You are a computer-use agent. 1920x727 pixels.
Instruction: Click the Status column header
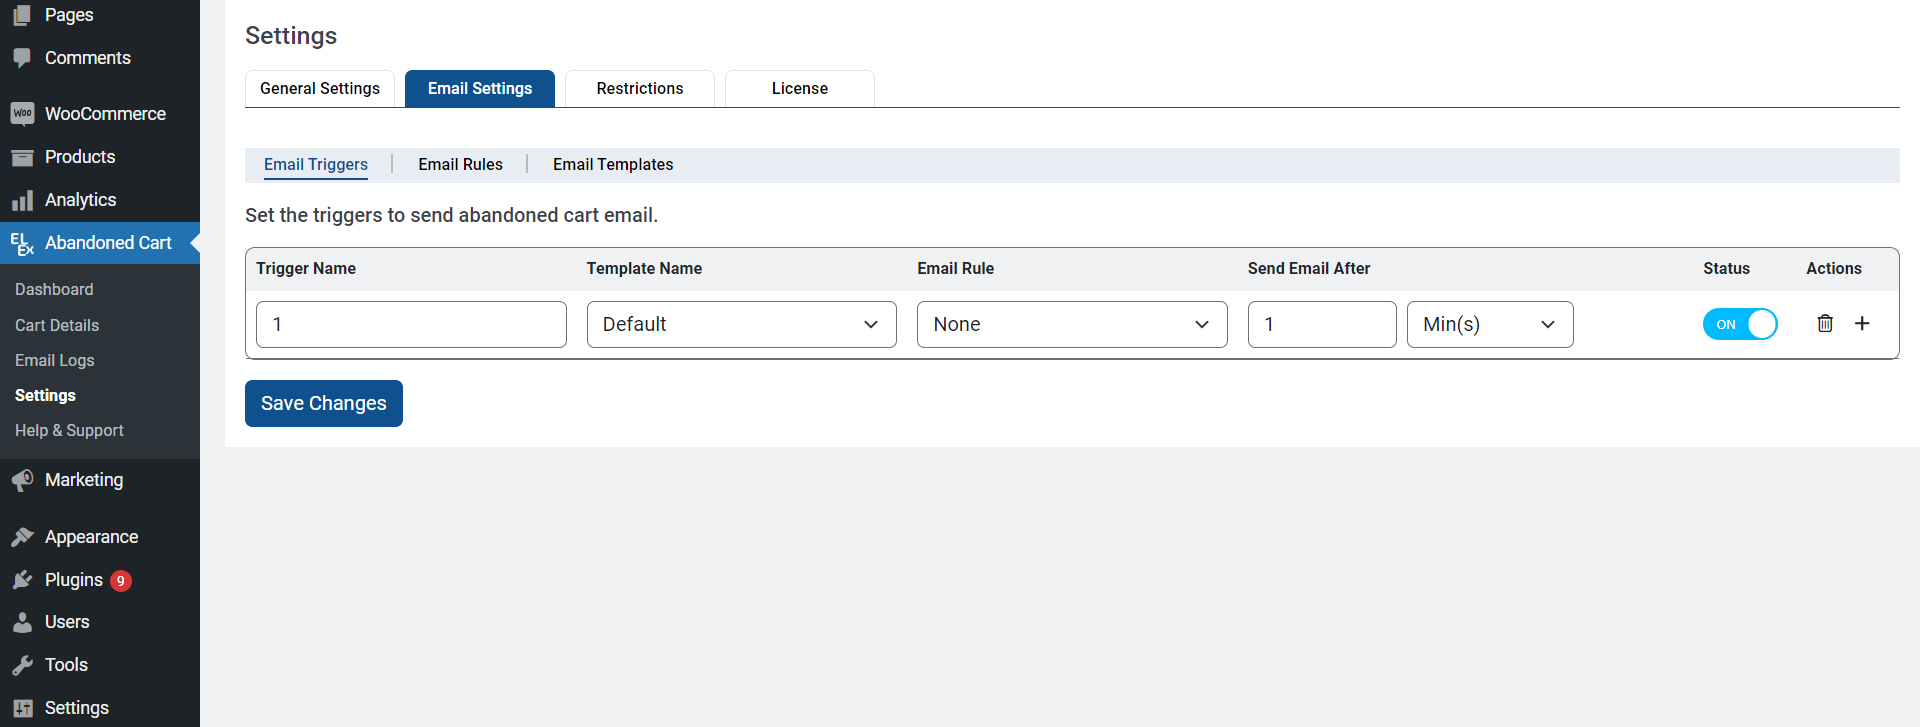tap(1726, 268)
